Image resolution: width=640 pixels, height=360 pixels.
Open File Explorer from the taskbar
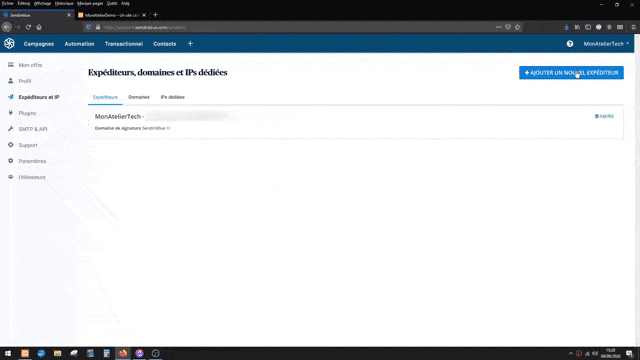tap(58, 353)
